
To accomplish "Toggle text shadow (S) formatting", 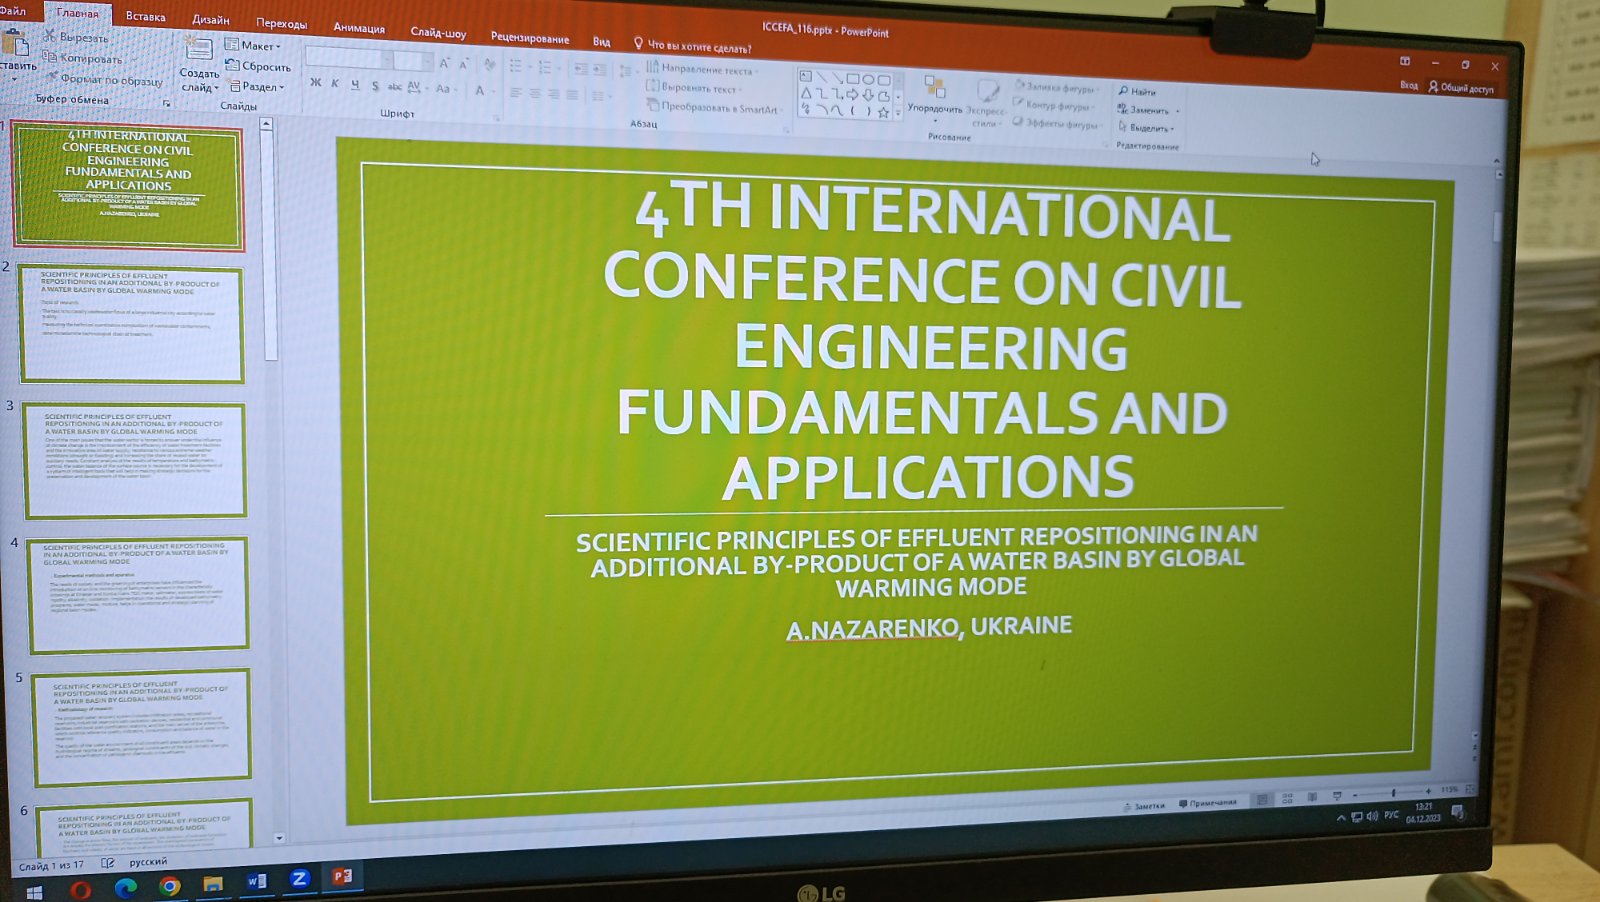I will coord(375,87).
